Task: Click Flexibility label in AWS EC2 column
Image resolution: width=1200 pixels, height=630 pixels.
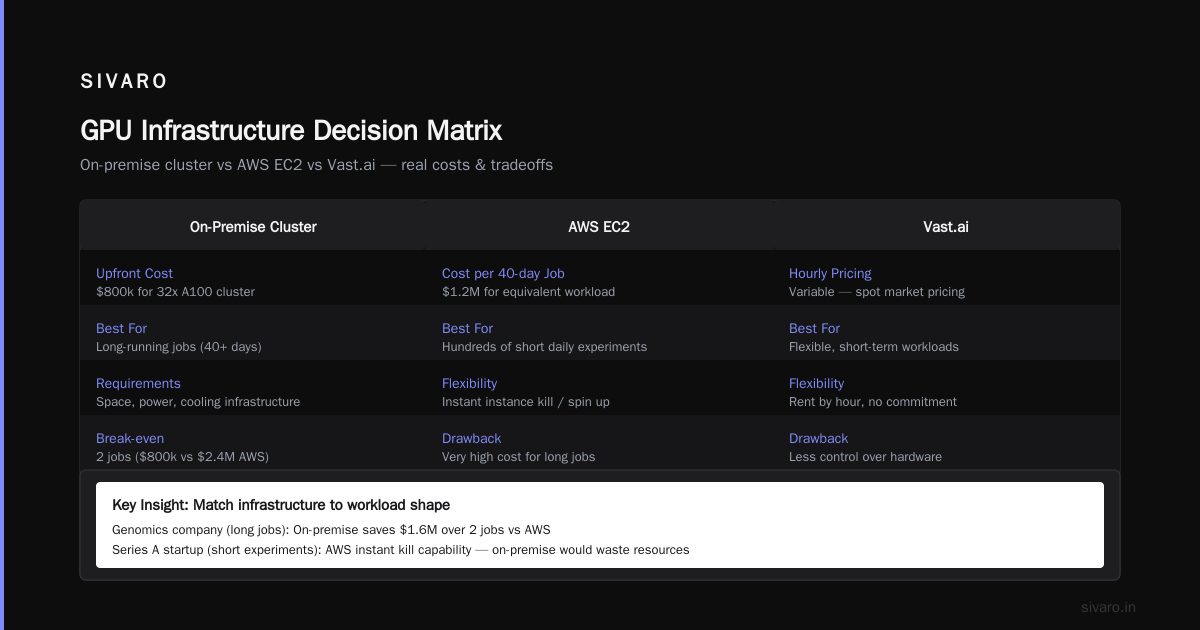Action: coord(469,383)
